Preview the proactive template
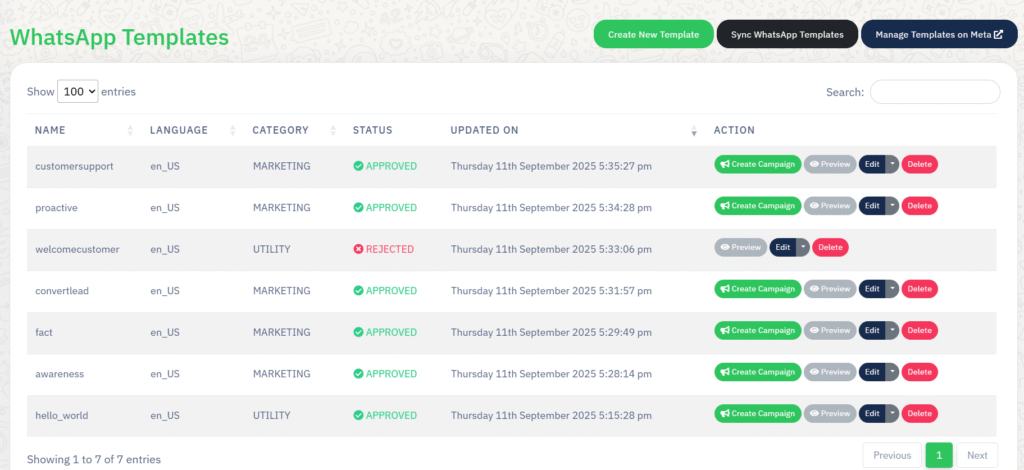The height and width of the screenshot is (470, 1024). [x=829, y=206]
